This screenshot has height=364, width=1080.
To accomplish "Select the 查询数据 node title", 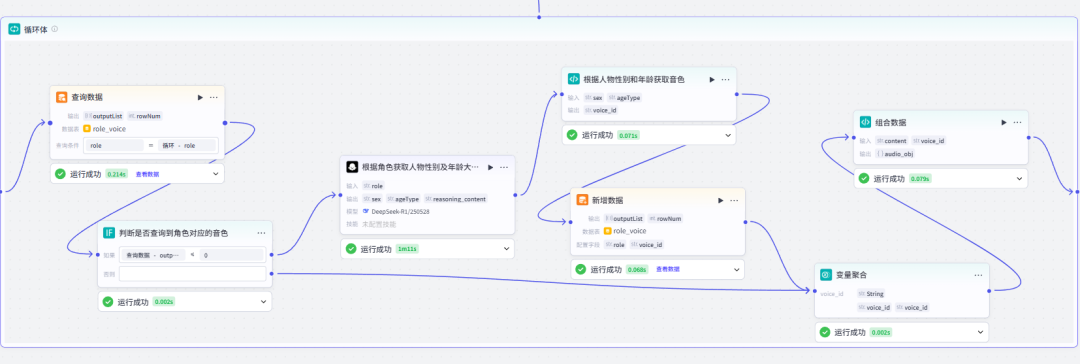I will coord(87,97).
